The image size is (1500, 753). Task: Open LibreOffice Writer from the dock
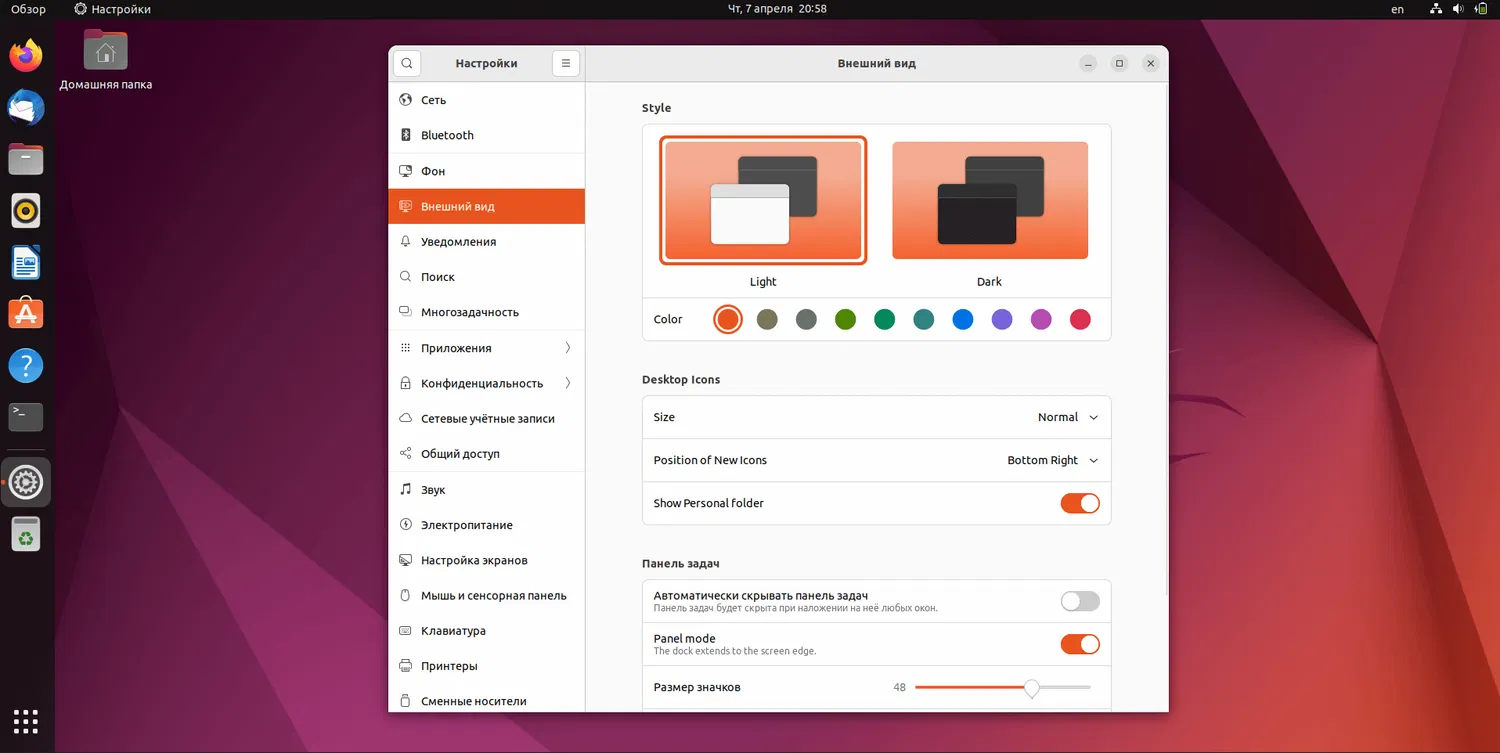tap(26, 263)
